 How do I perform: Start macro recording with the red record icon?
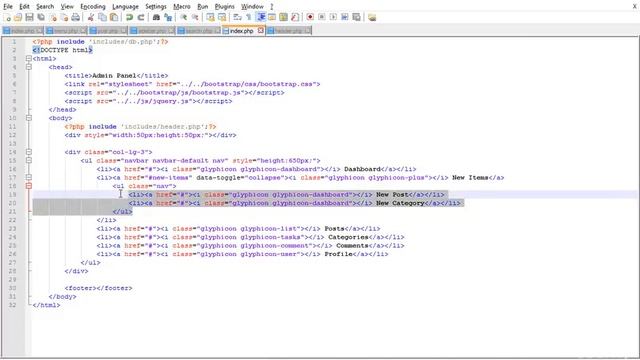(x=310, y=17)
